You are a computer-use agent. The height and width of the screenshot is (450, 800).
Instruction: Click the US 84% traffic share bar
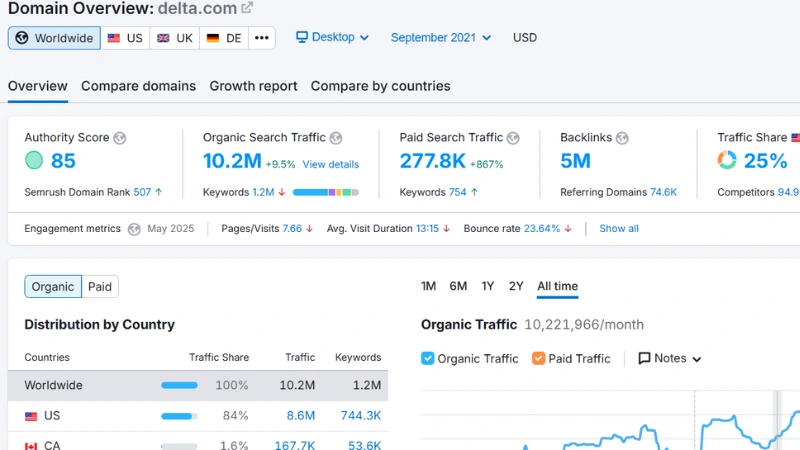[179, 416]
